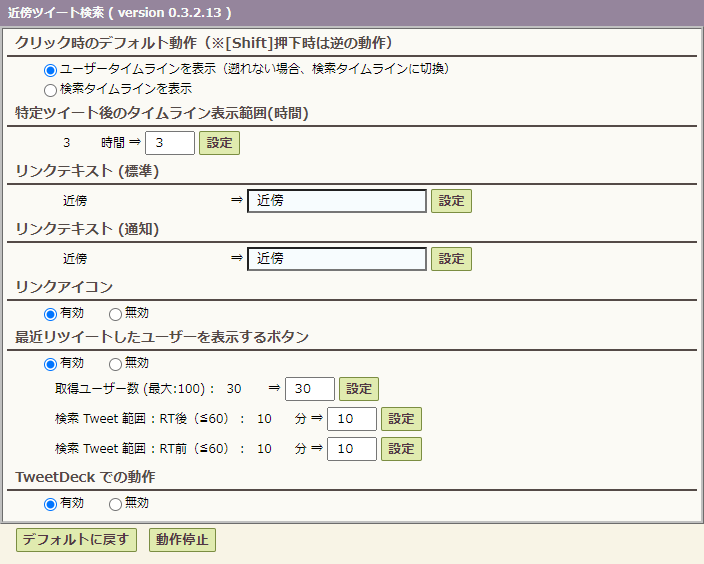
Task: Select ユーザータイムラインを表示 radio option
Action: pyautogui.click(x=50, y=70)
